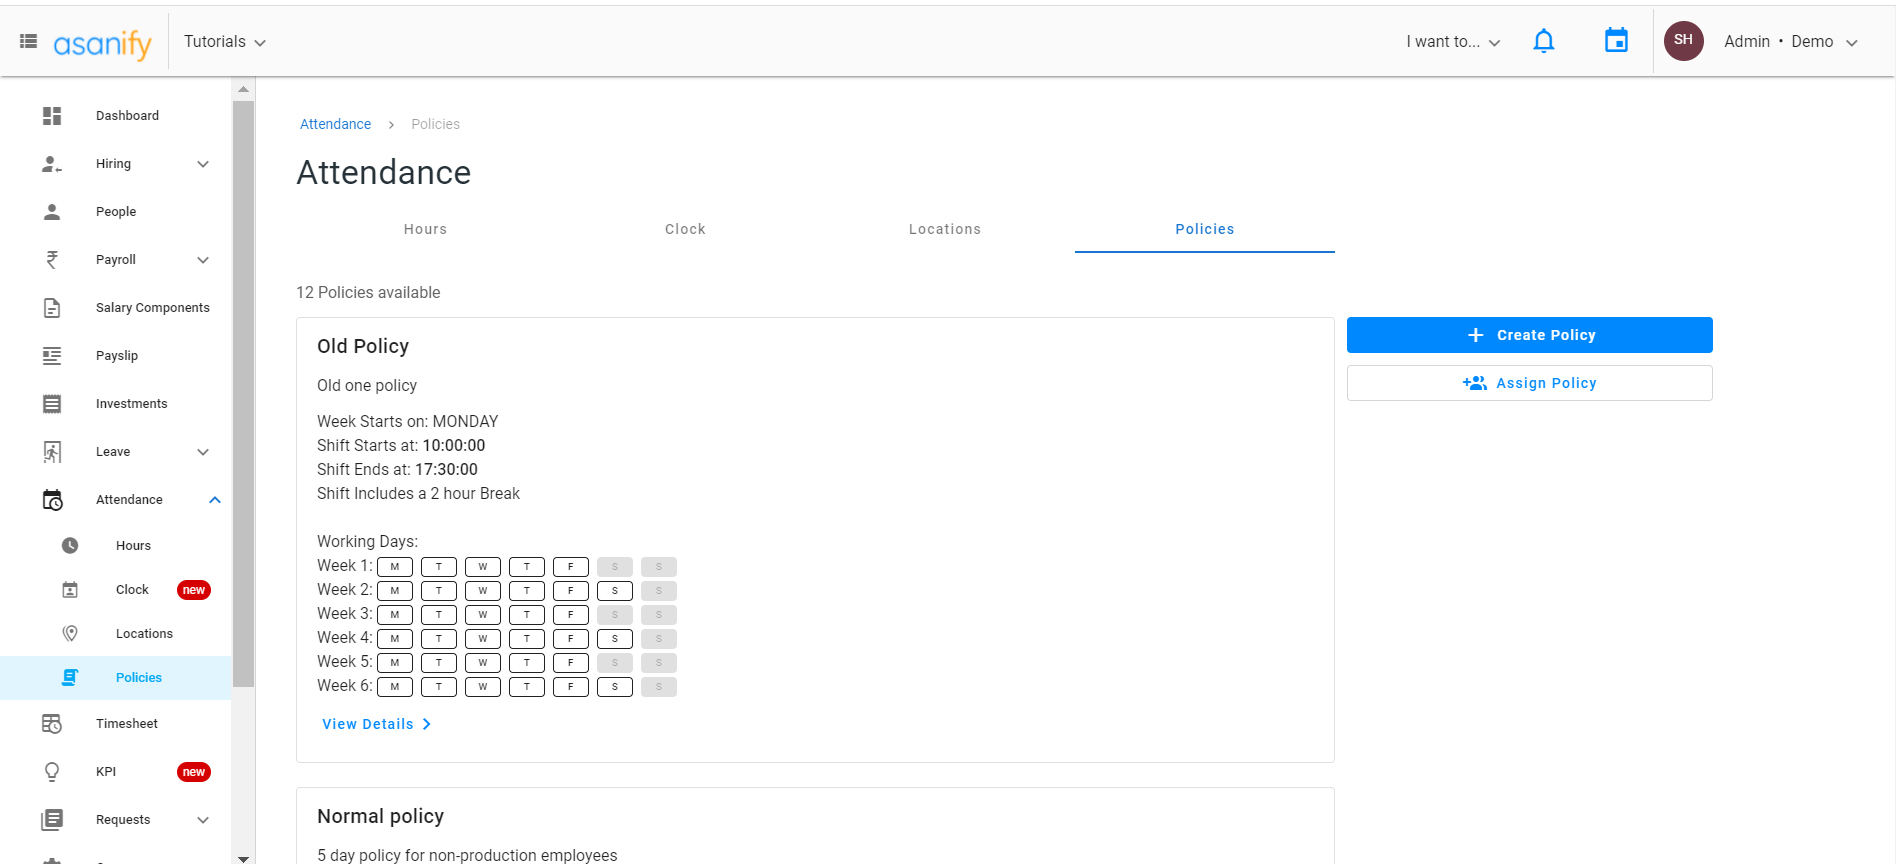Select the Locations pin icon
The width and height of the screenshot is (1896, 864).
tap(70, 634)
